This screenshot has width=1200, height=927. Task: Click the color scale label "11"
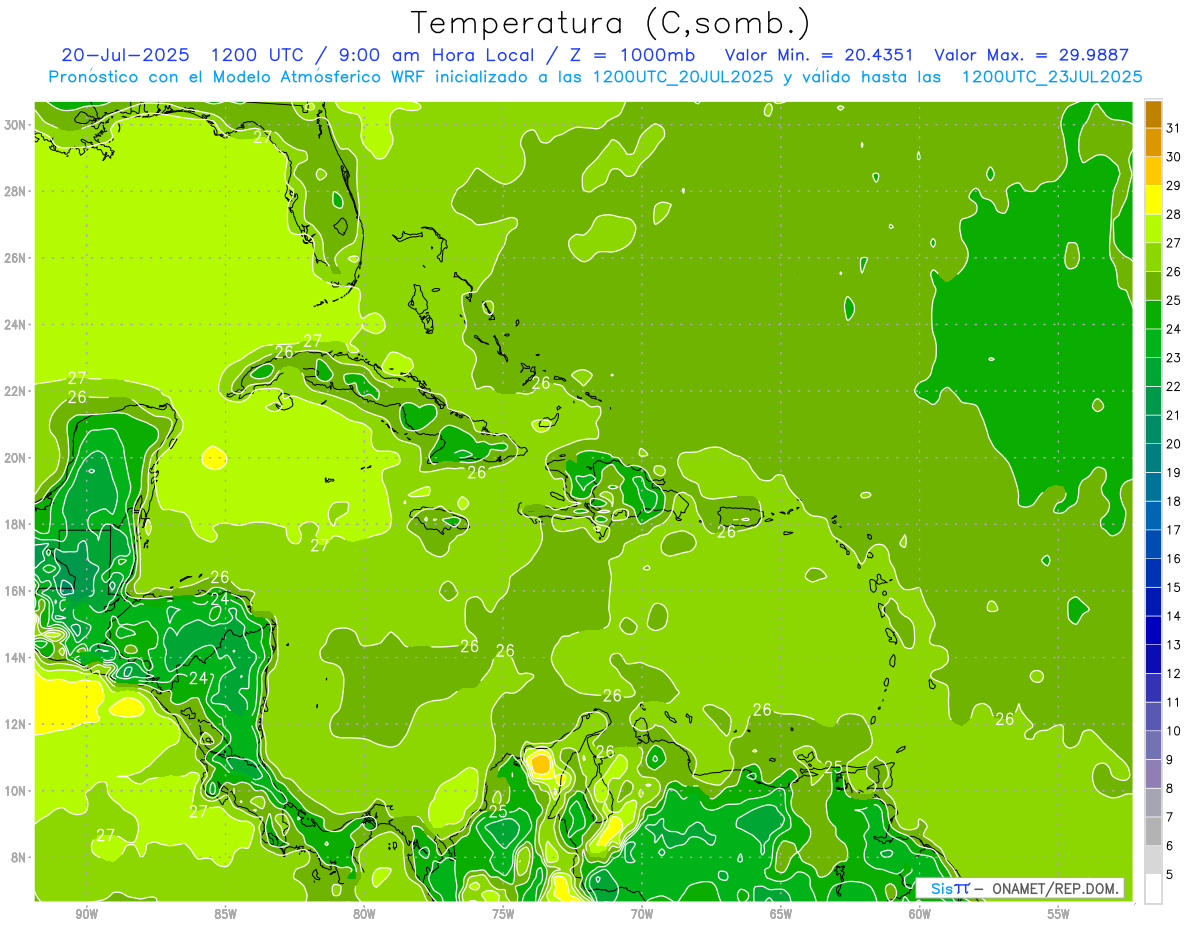1173,703
